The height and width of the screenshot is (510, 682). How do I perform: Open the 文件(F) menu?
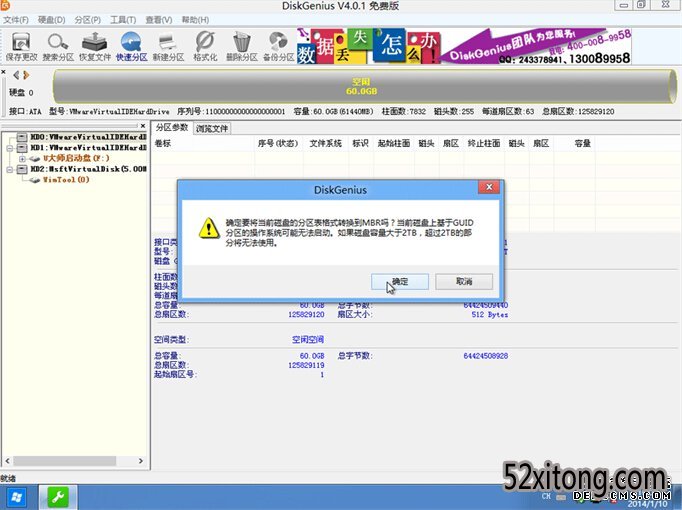pos(16,20)
